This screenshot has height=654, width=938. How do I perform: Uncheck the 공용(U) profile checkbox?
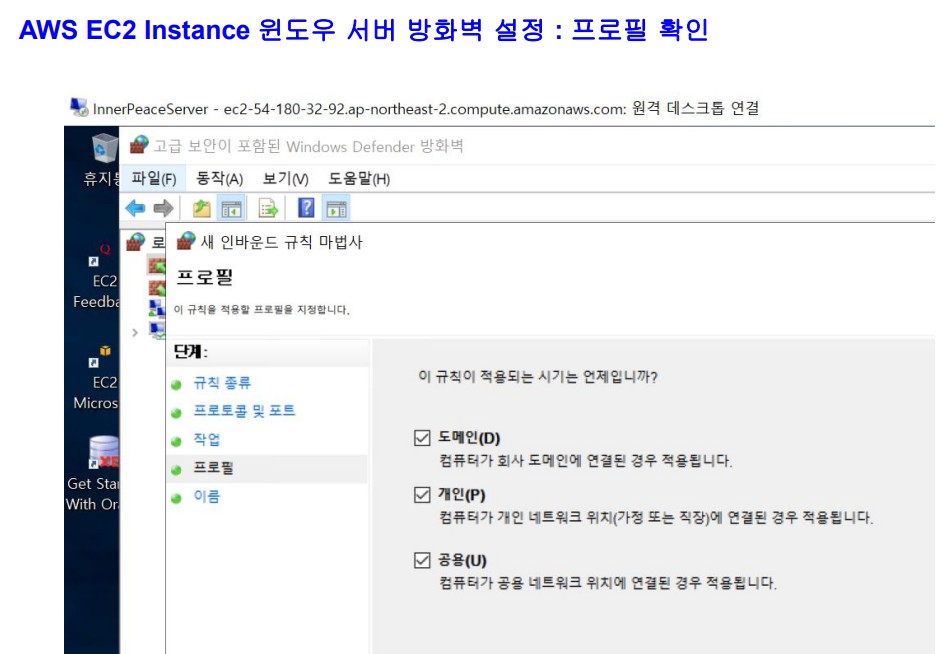[422, 560]
